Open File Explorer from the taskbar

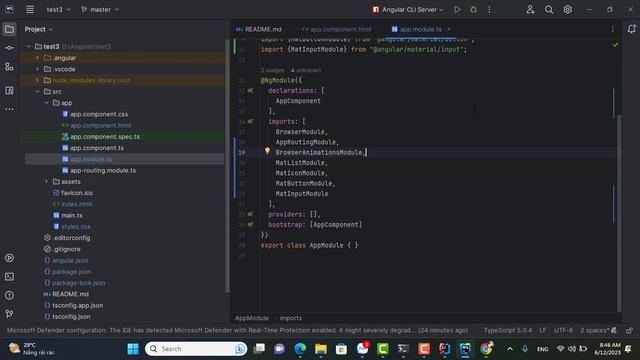click(x=321, y=349)
